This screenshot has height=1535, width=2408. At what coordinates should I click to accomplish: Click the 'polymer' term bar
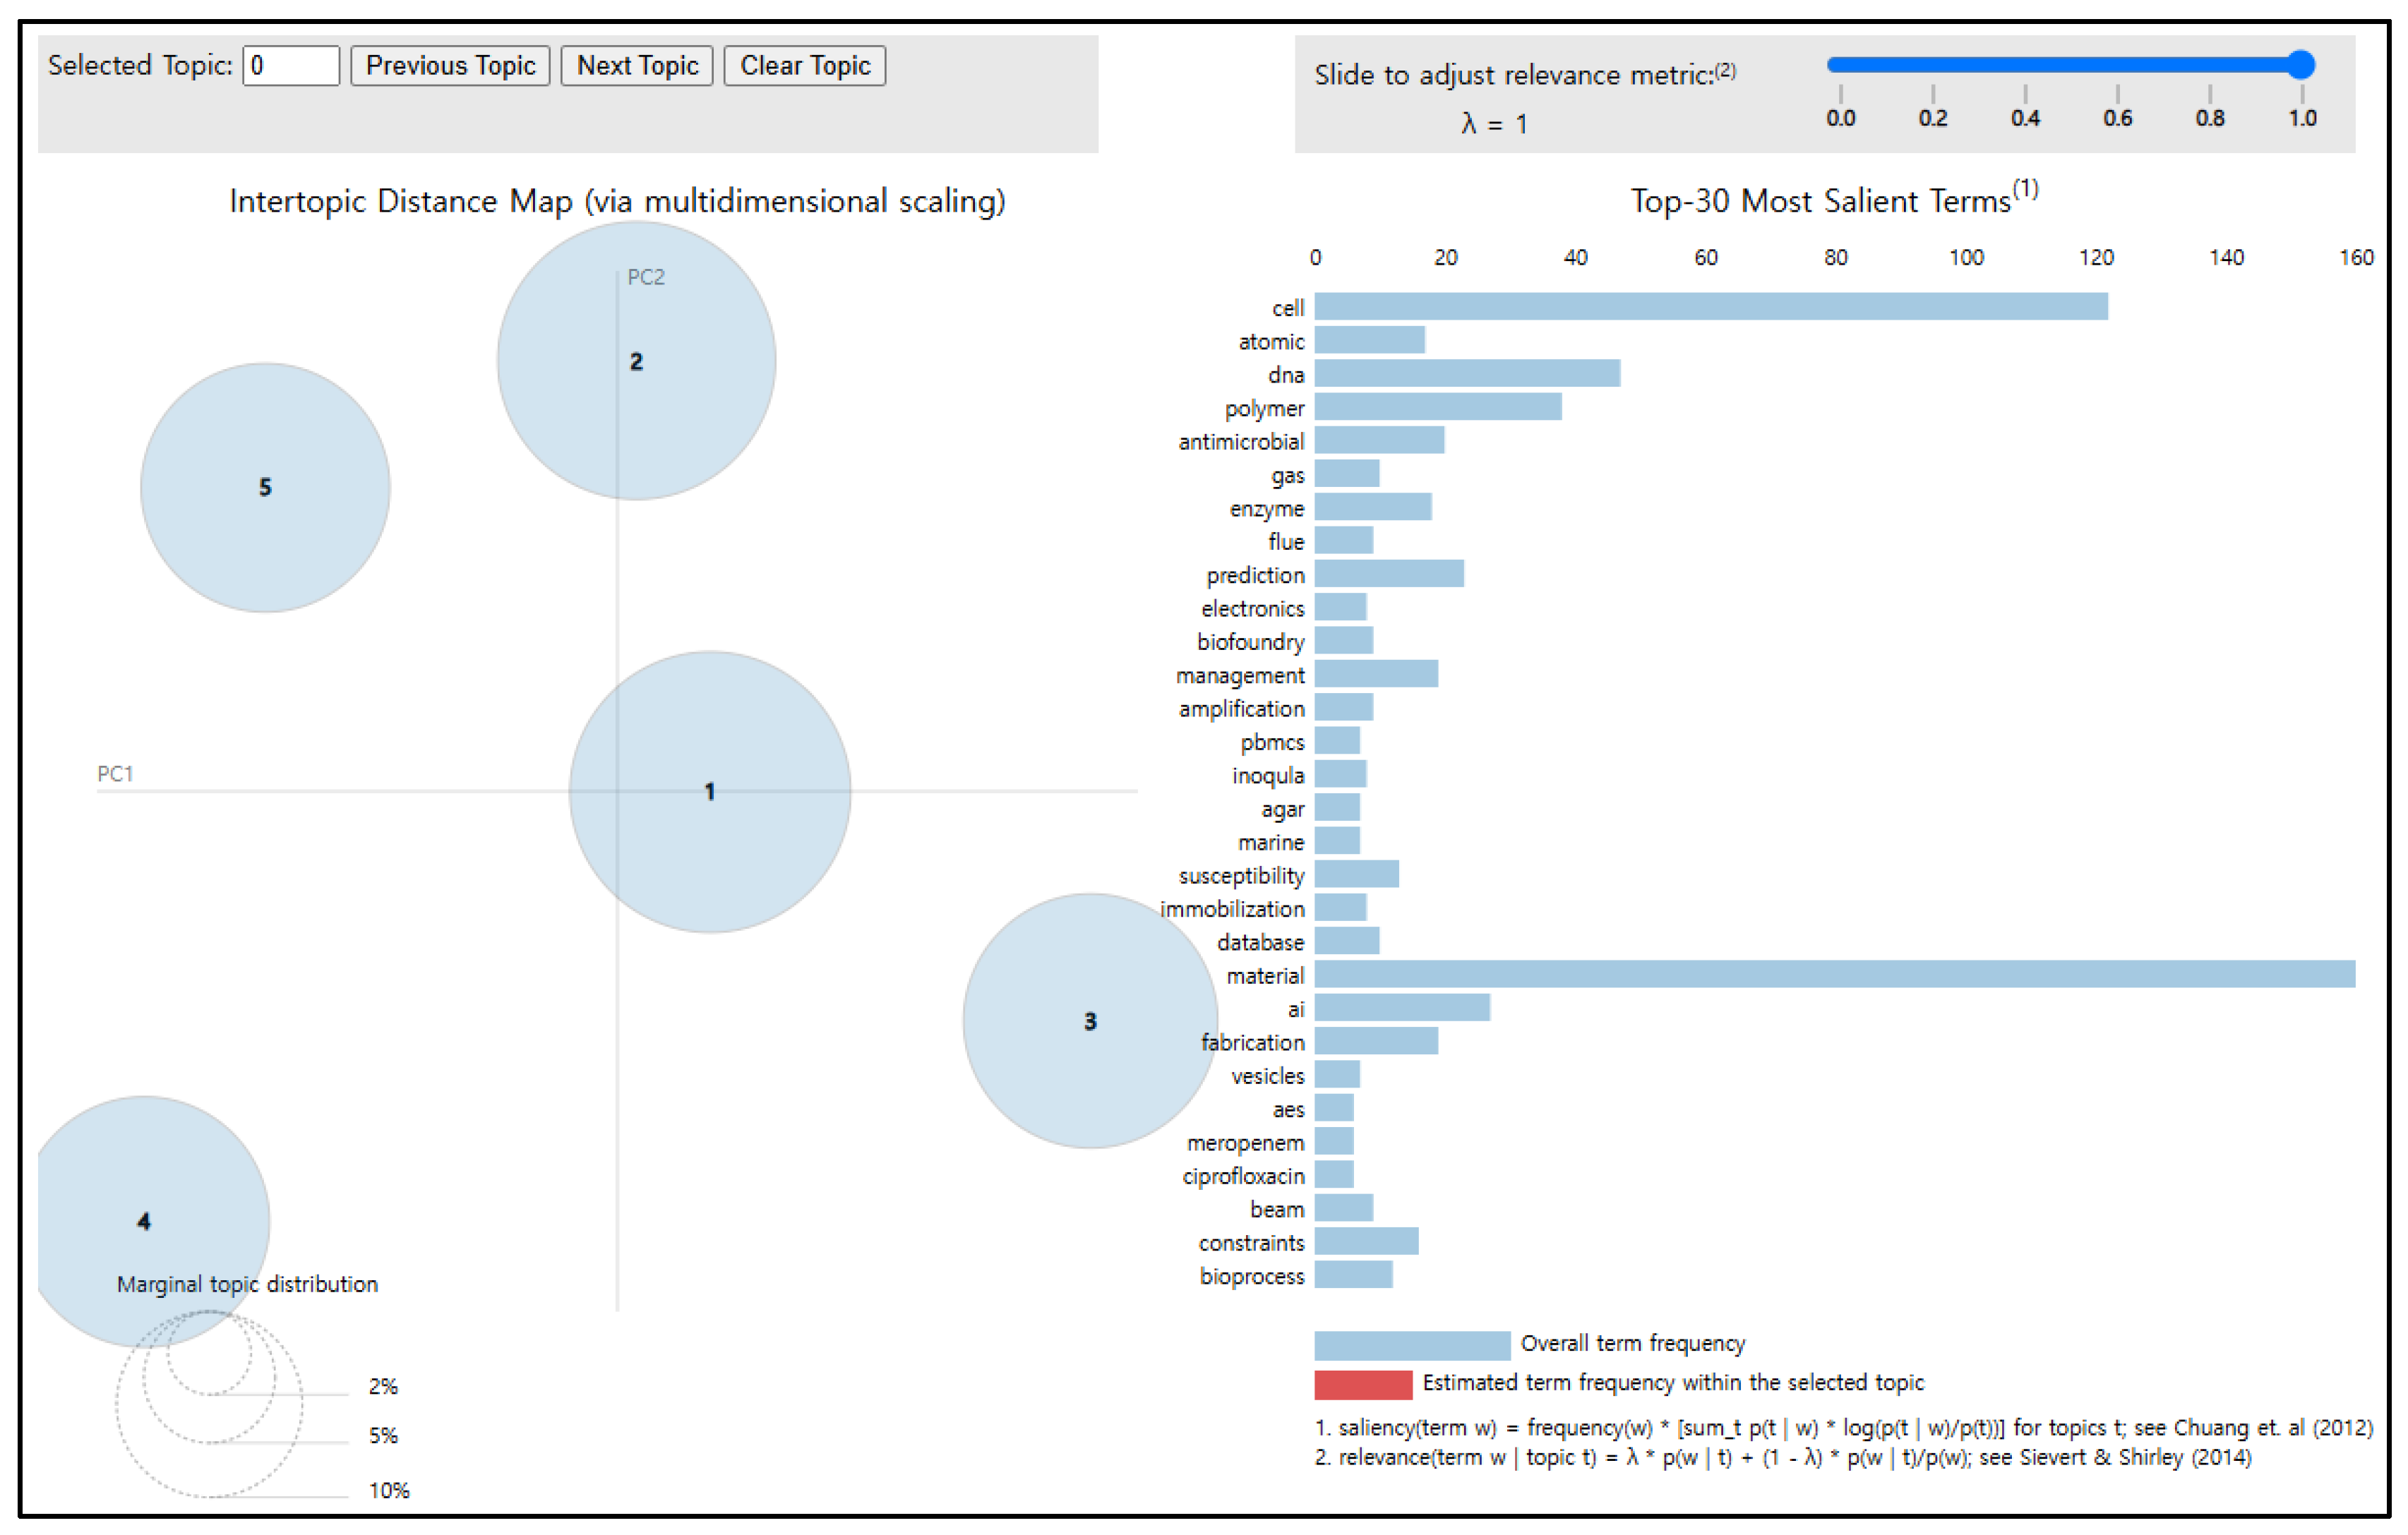click(1437, 407)
